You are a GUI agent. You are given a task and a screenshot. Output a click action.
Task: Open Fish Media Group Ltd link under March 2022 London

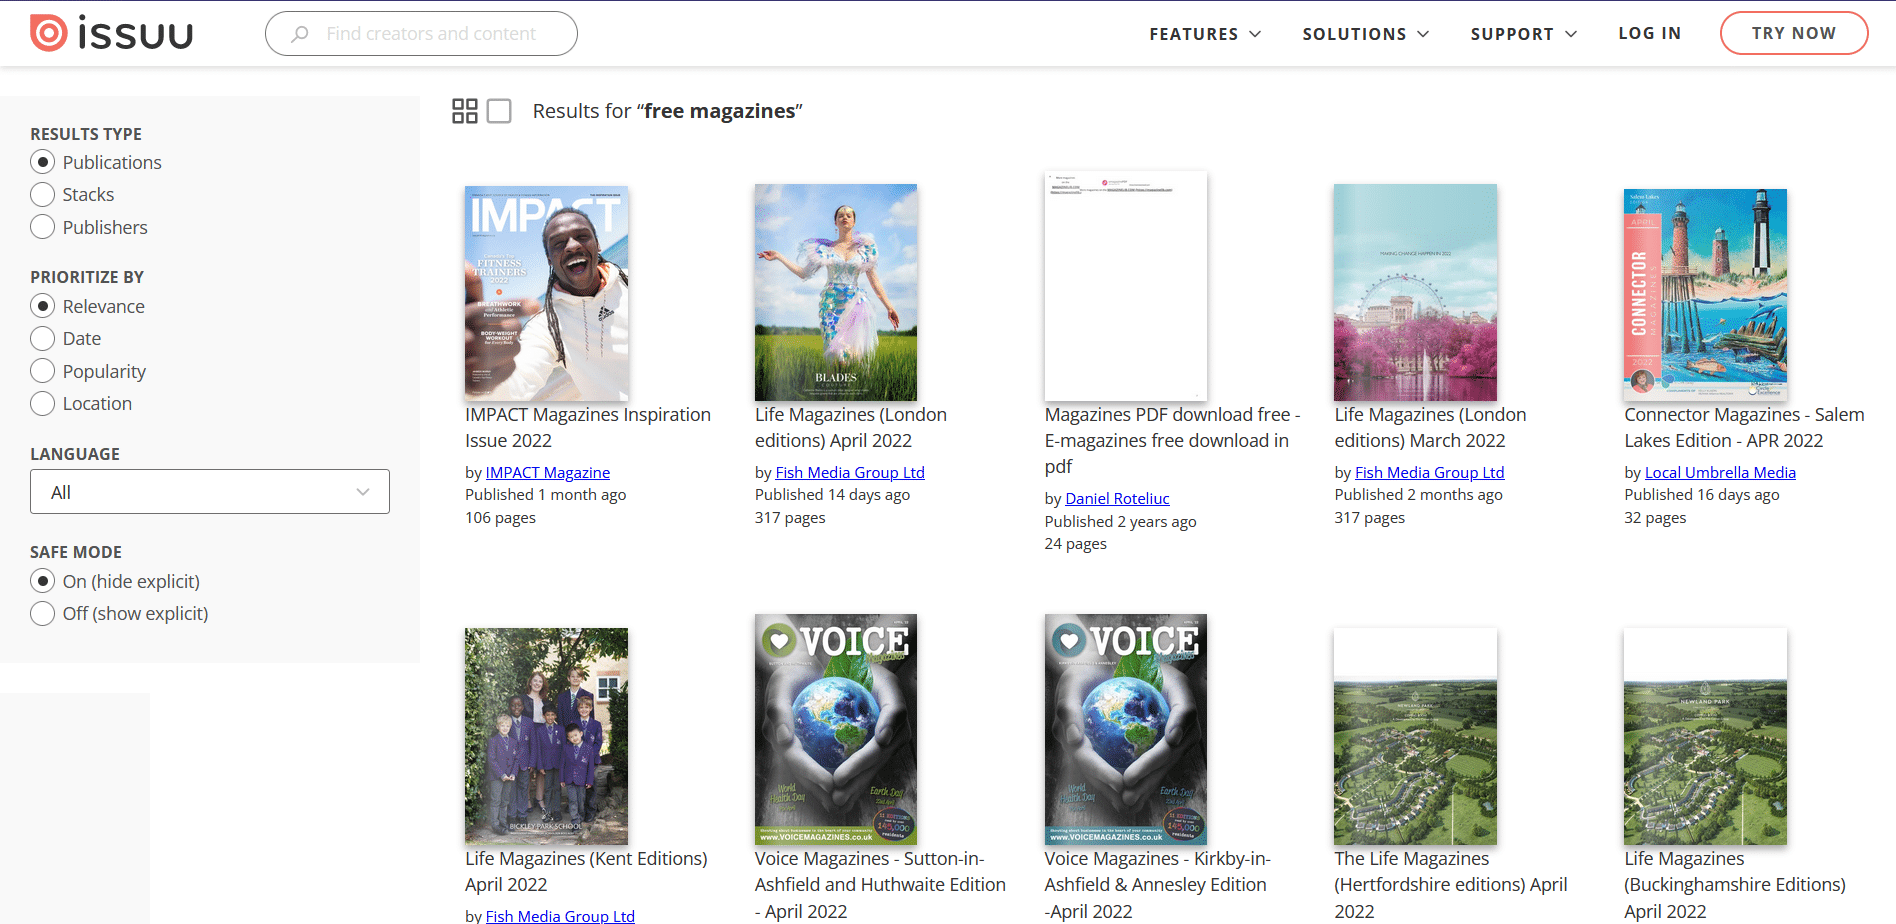(1430, 472)
